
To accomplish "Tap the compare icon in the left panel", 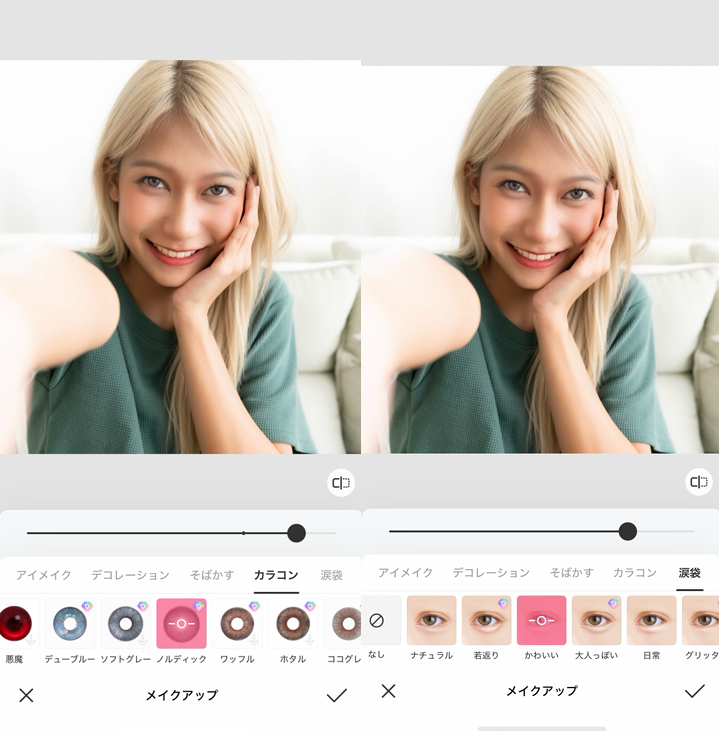I will [341, 483].
